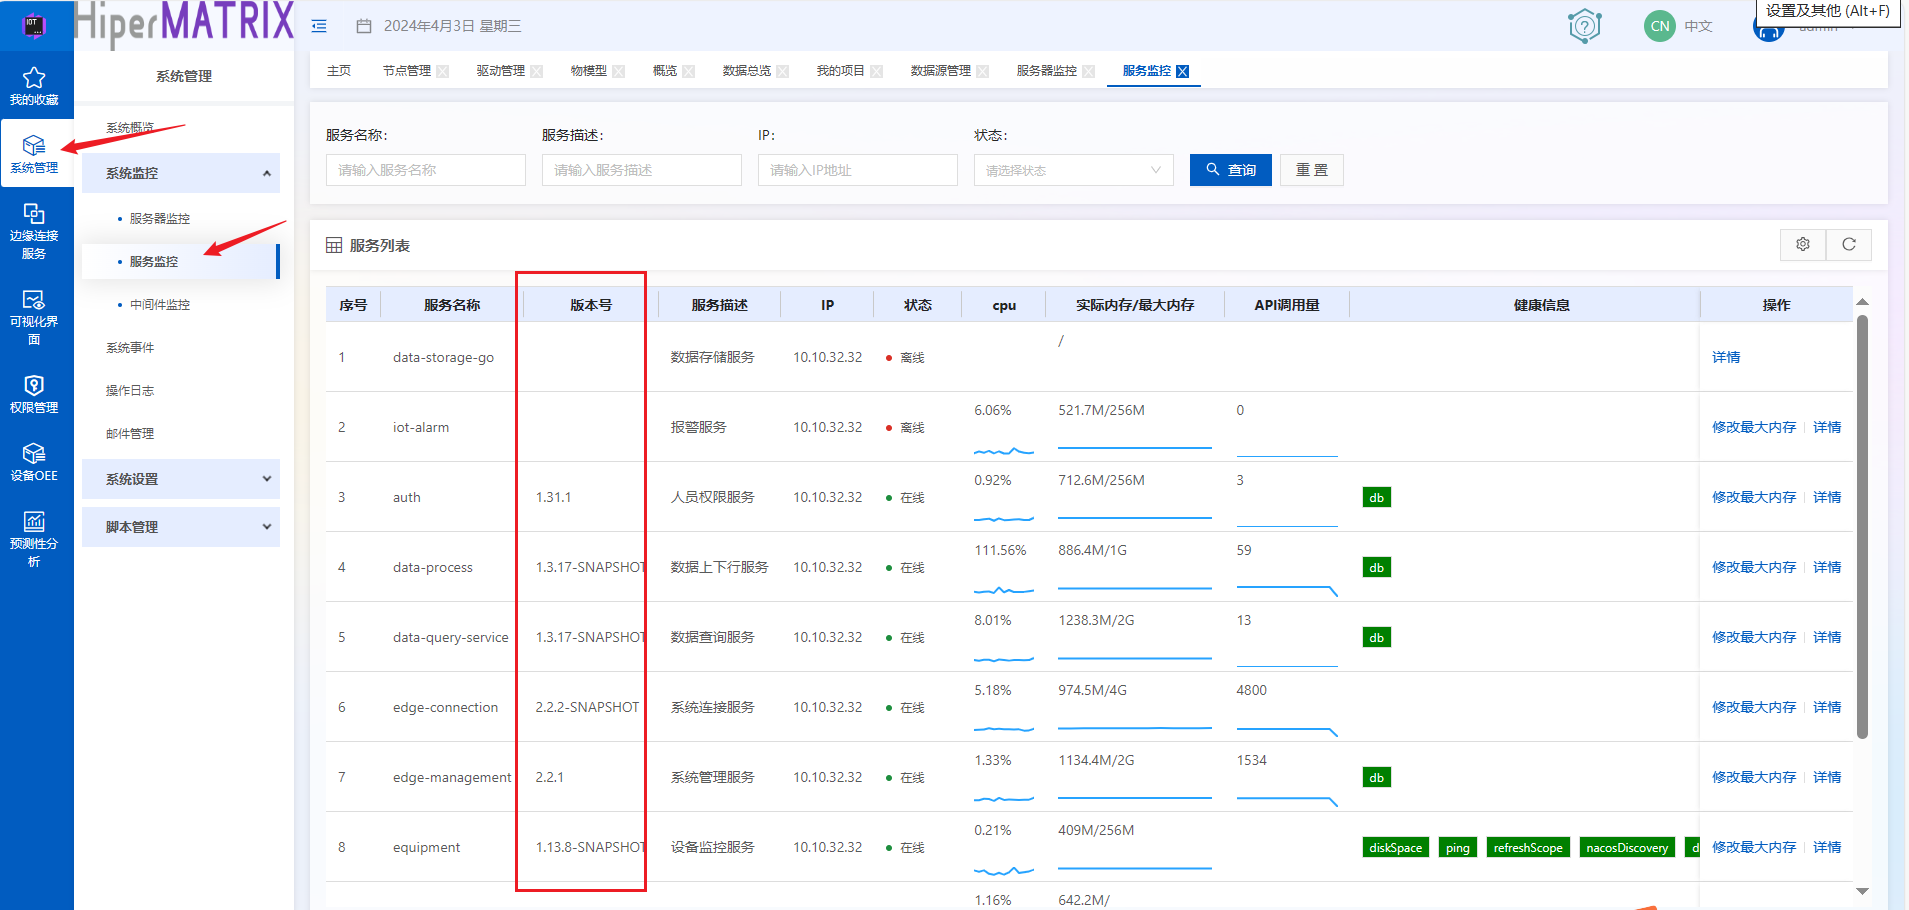Click the 版本号 column header
1909x910 pixels.
tap(590, 305)
